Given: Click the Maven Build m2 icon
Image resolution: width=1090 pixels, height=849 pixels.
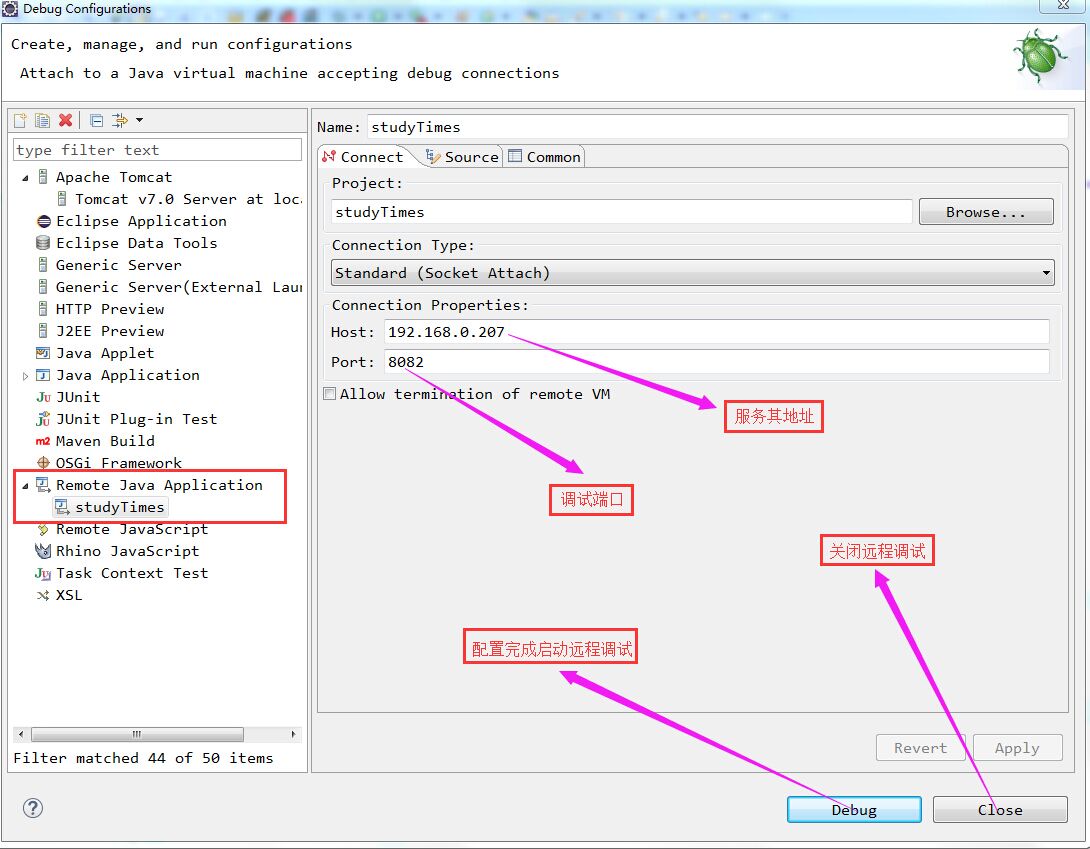Looking at the screenshot, I should tap(43, 442).
